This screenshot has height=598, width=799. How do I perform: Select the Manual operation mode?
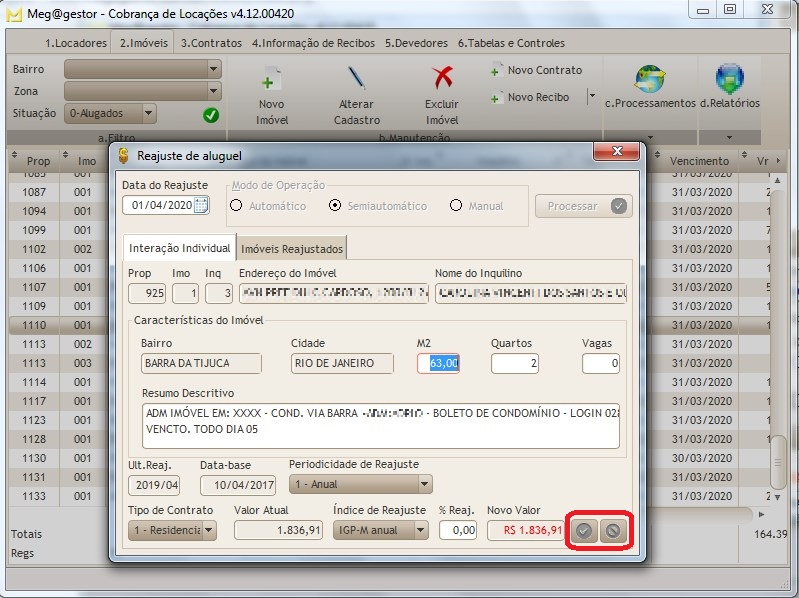457,206
